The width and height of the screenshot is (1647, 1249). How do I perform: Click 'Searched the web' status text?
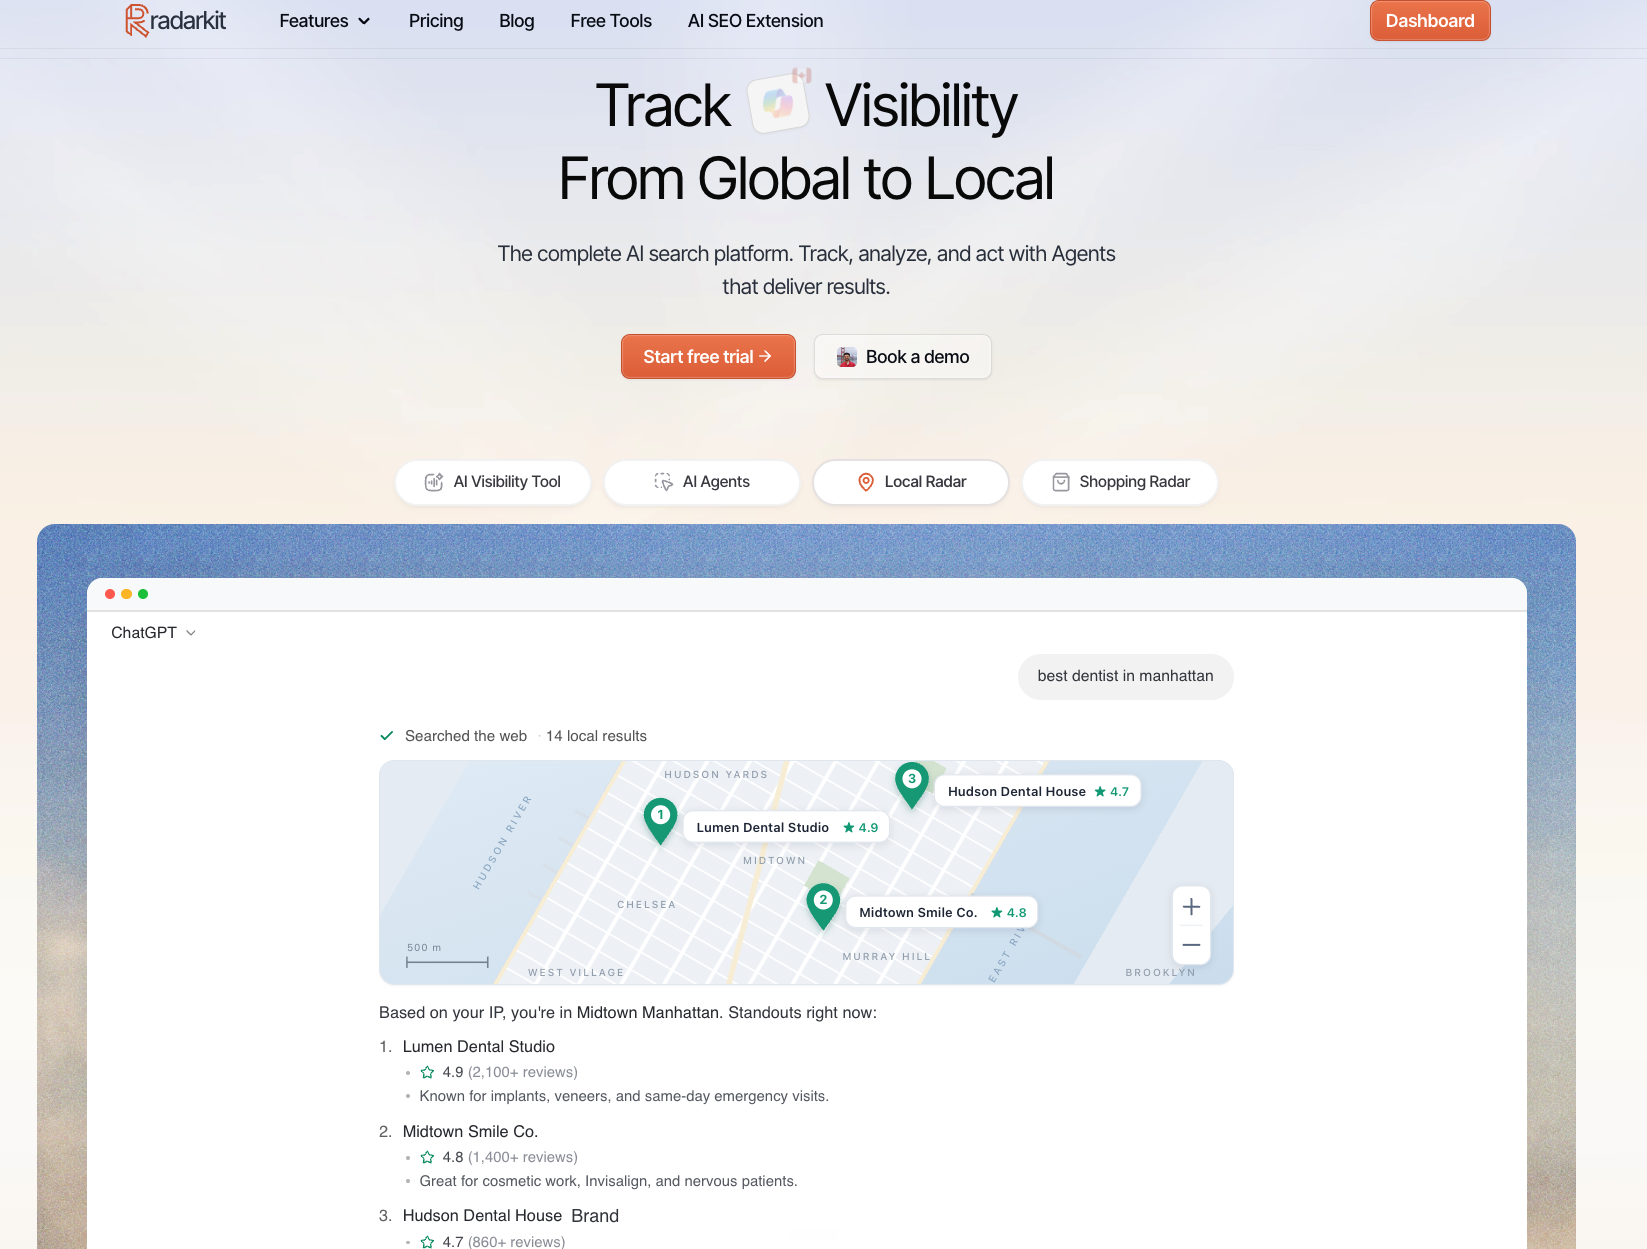[x=466, y=736]
